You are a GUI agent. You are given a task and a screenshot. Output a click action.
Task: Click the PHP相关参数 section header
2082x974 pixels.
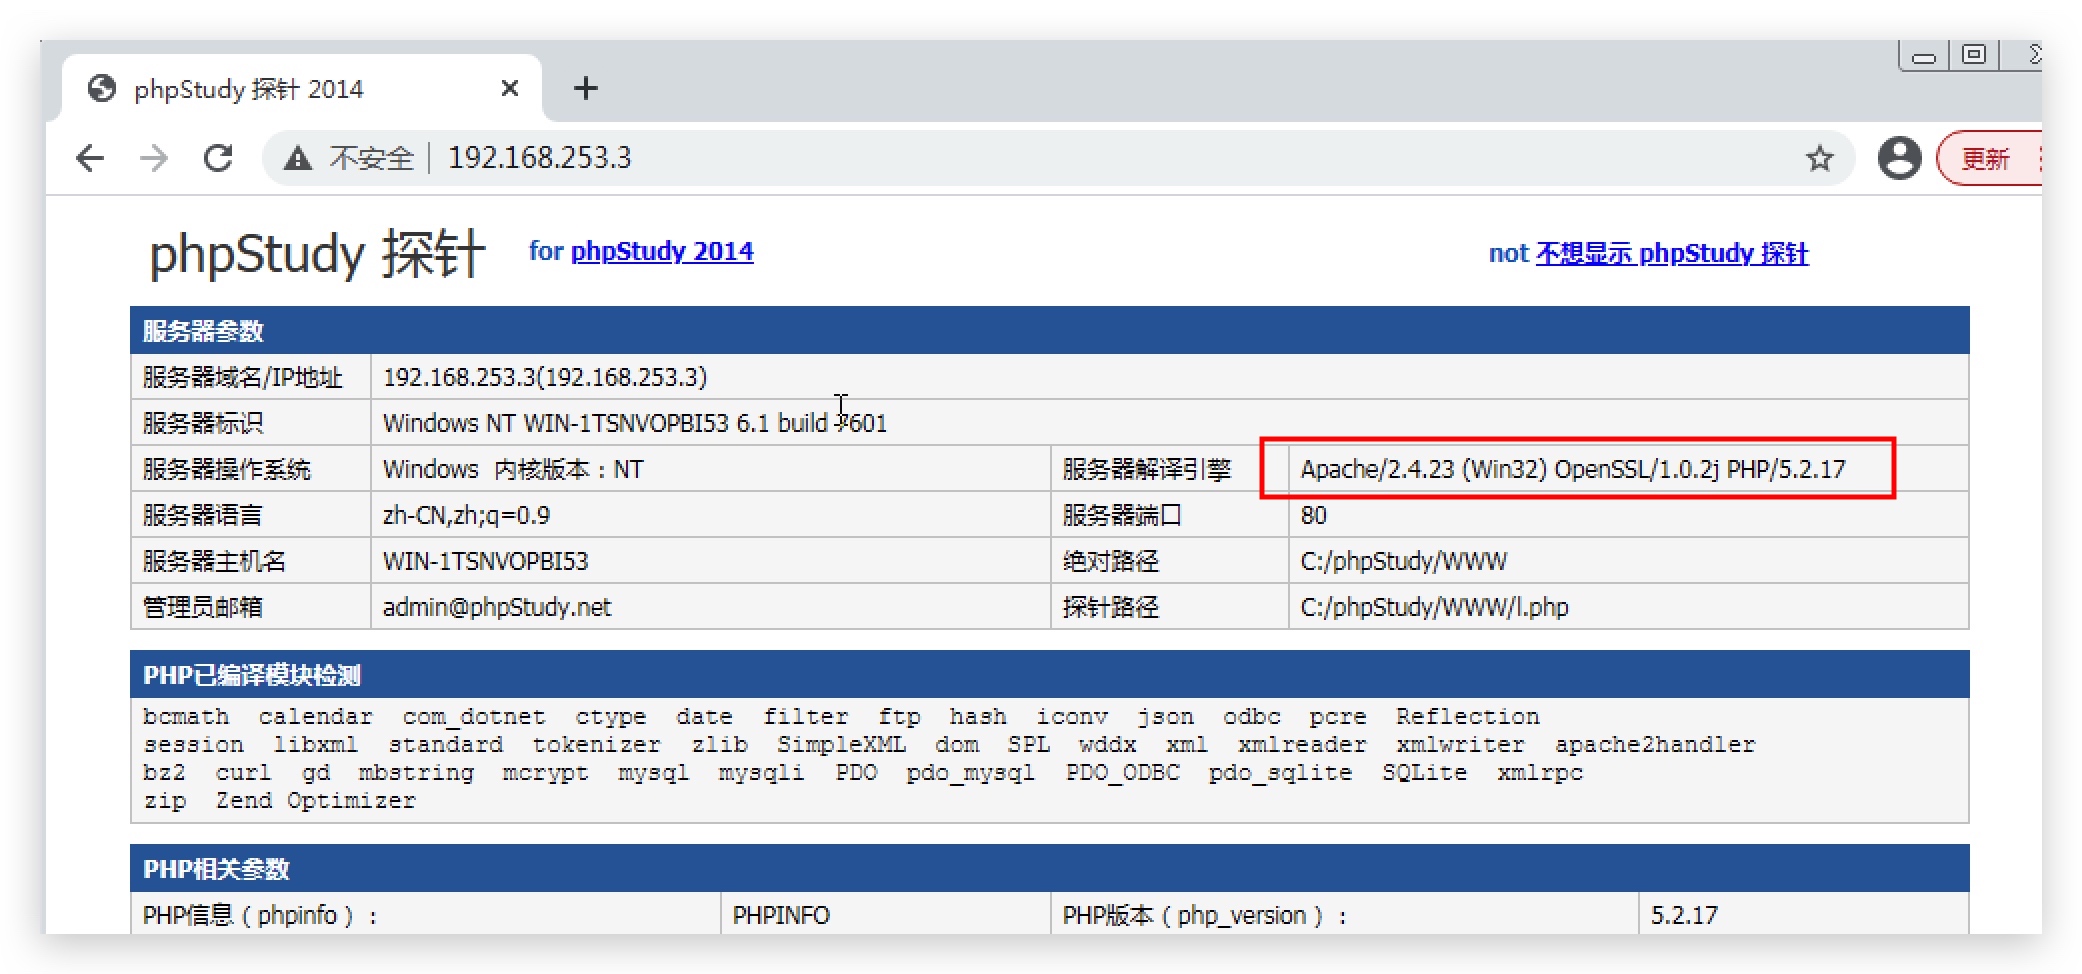point(1049,868)
